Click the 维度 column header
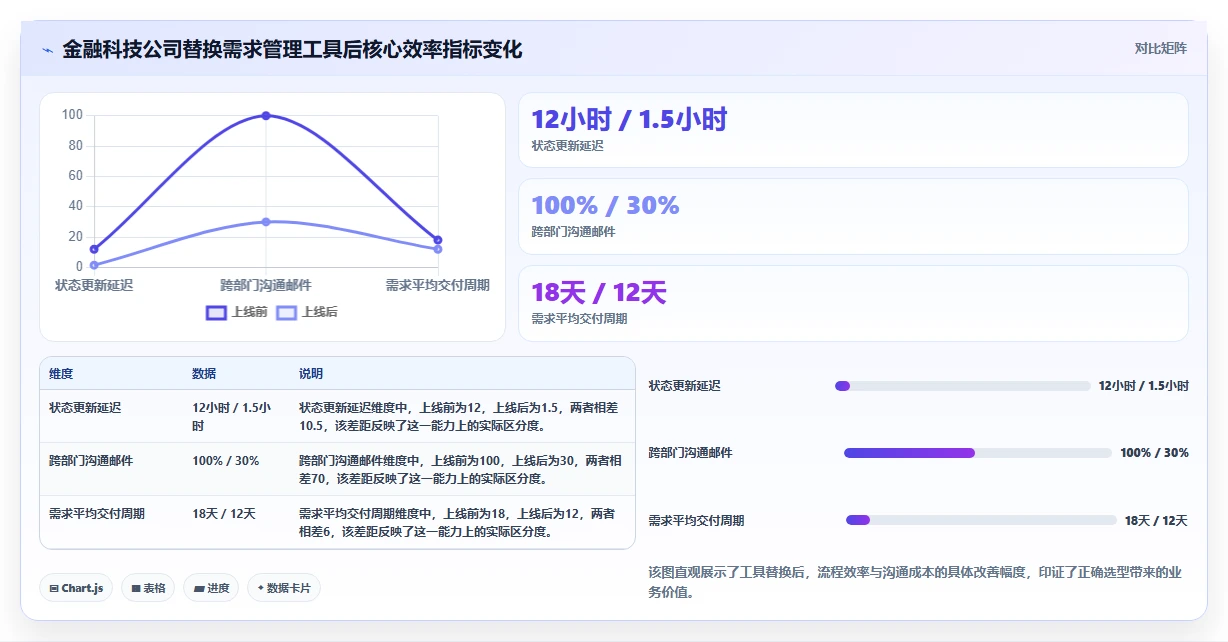The height and width of the screenshot is (642, 1228). 61,374
